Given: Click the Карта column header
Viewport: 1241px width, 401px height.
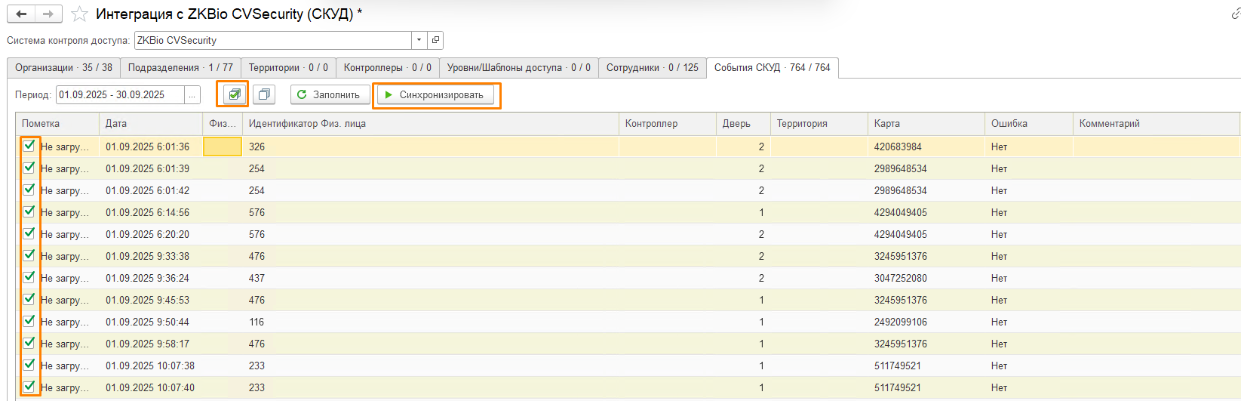Looking at the screenshot, I should [x=886, y=124].
